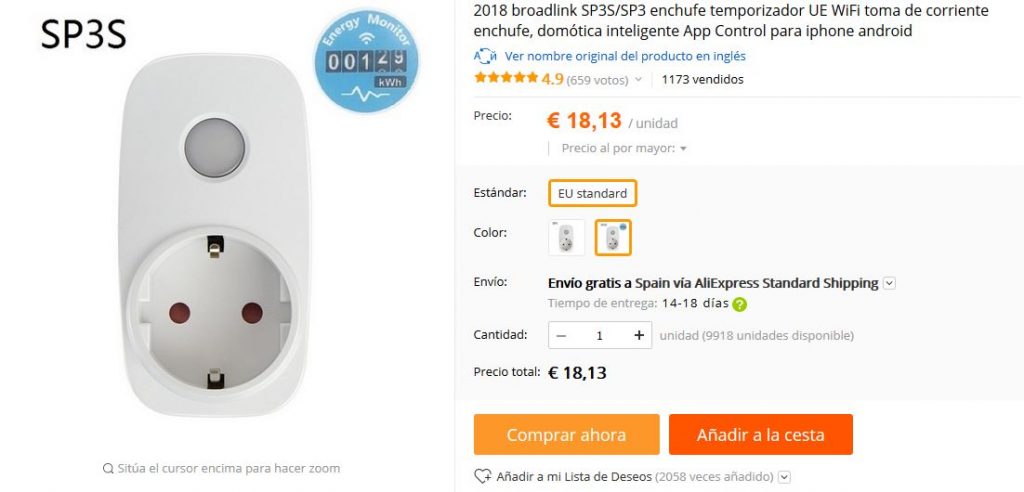Click the five-star rating icons
The height and width of the screenshot is (492, 1024).
point(506,78)
